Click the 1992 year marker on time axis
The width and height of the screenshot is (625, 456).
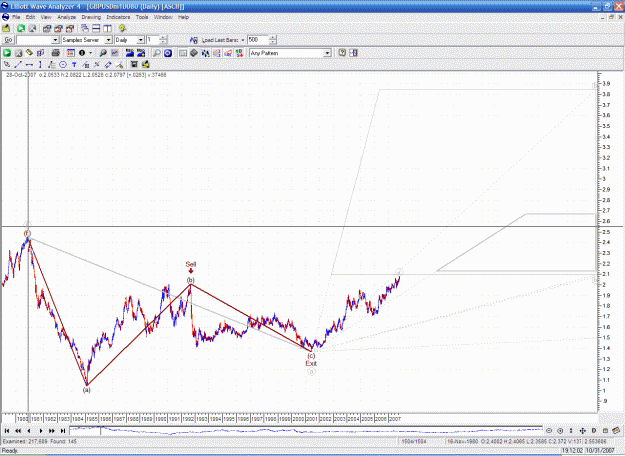coord(188,419)
